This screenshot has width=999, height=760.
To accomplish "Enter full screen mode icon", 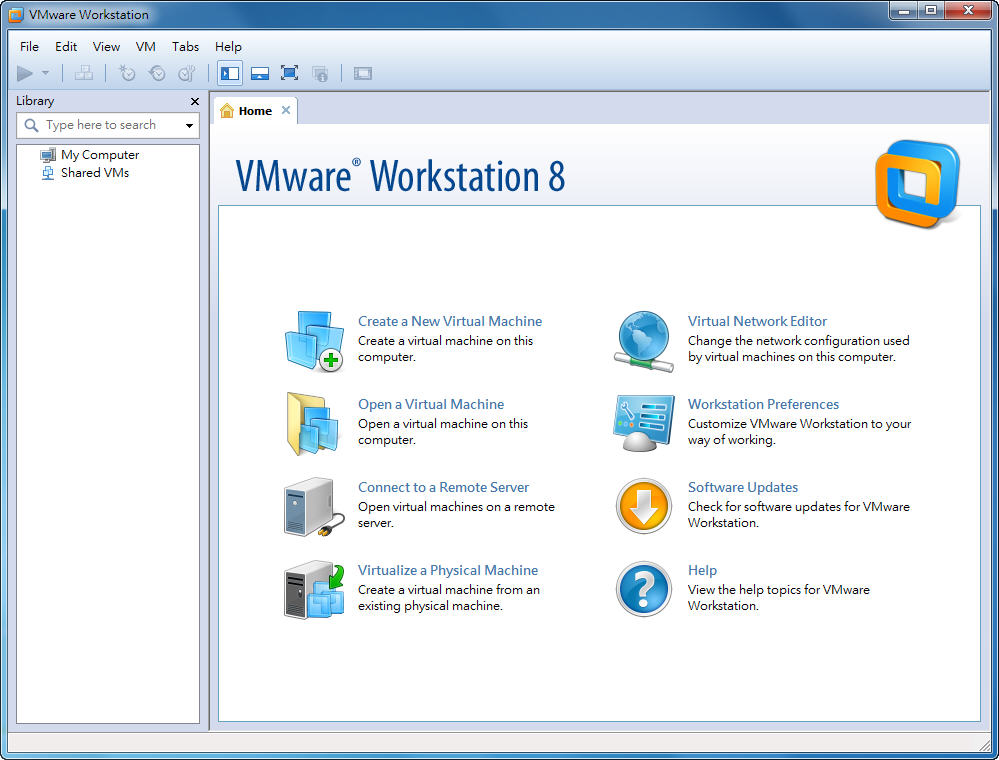I will click(290, 73).
